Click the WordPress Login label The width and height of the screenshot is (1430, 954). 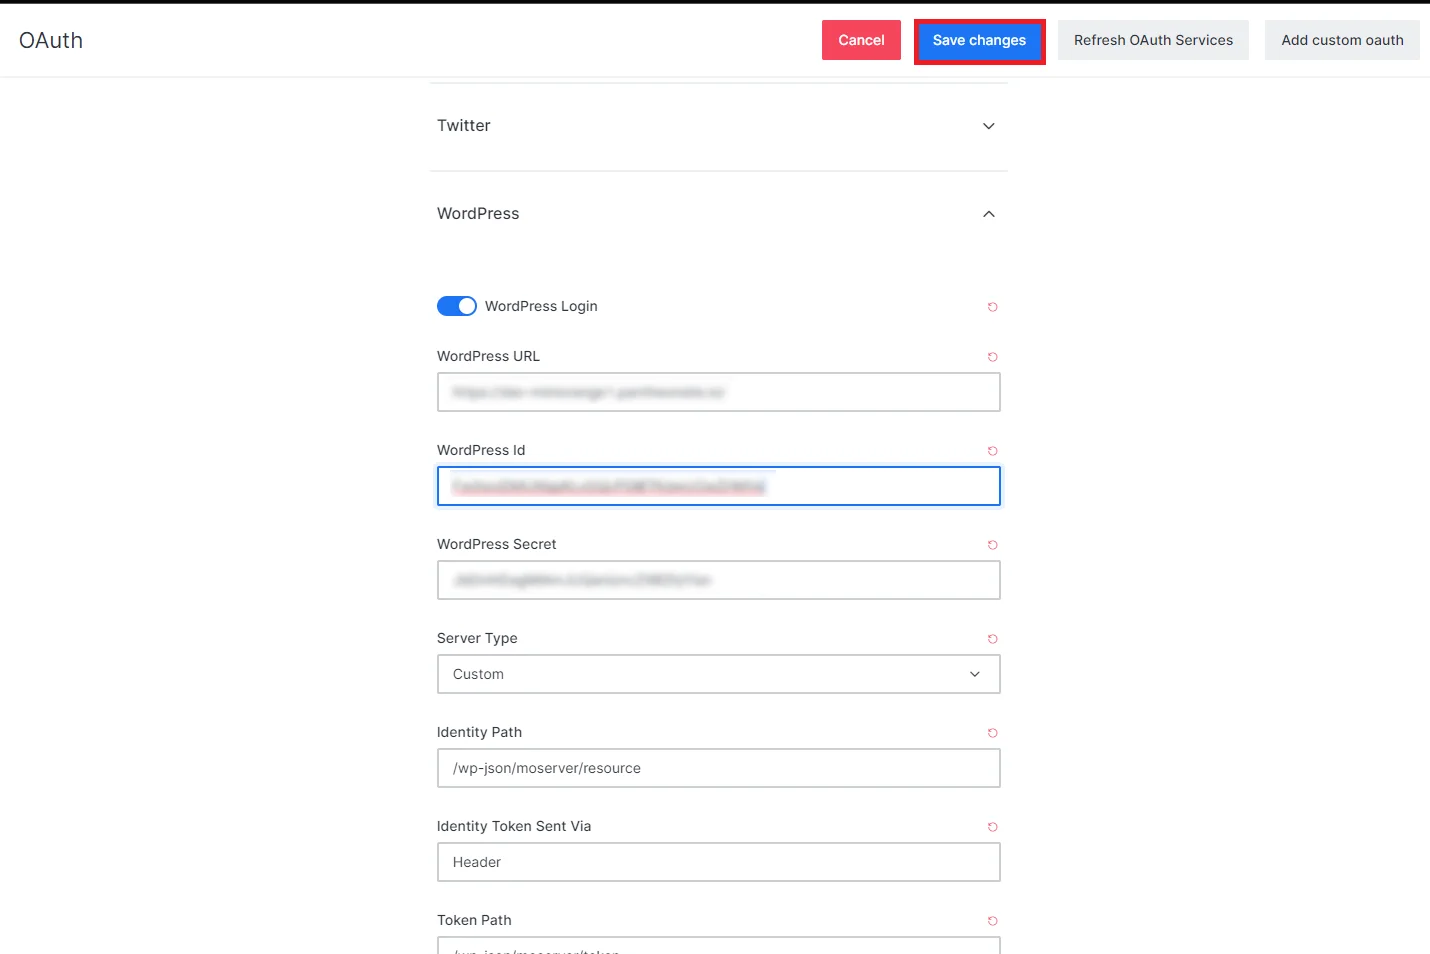[541, 306]
